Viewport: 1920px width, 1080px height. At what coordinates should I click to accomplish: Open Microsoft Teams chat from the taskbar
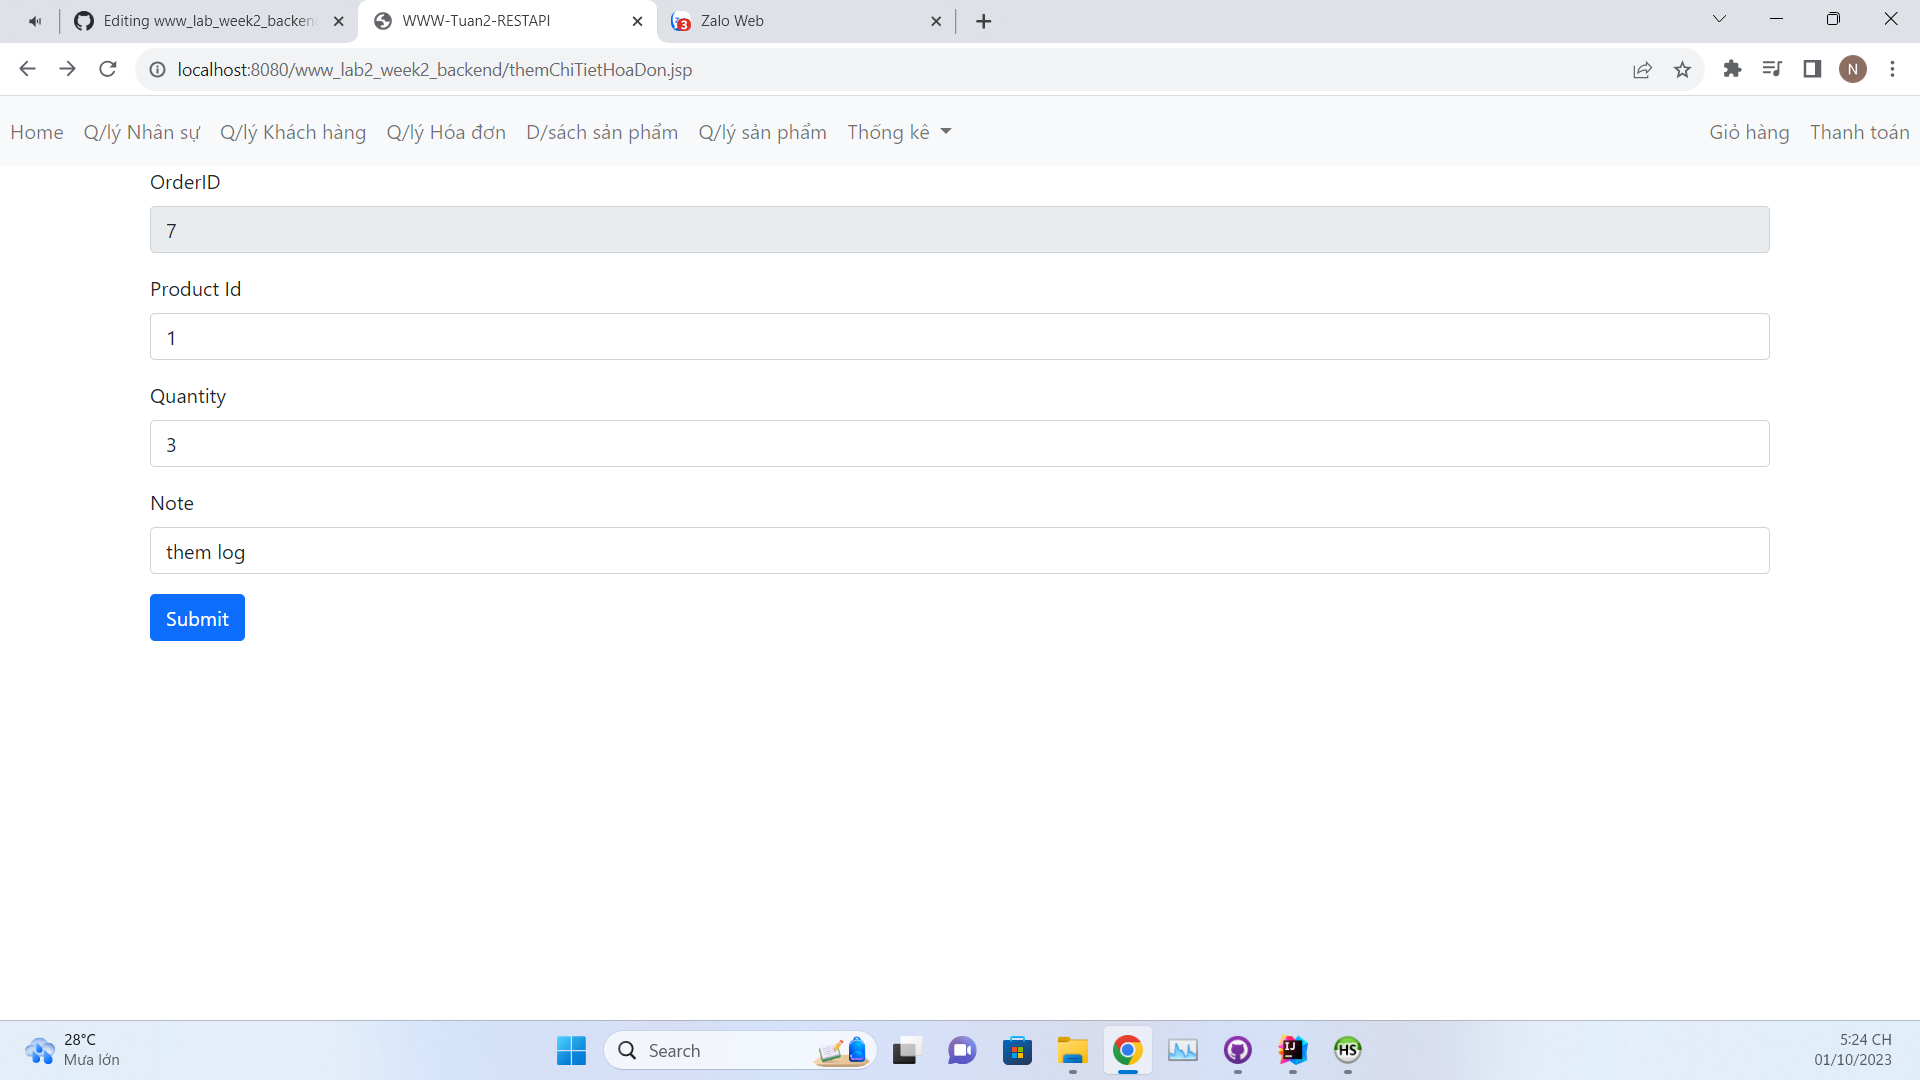962,1051
